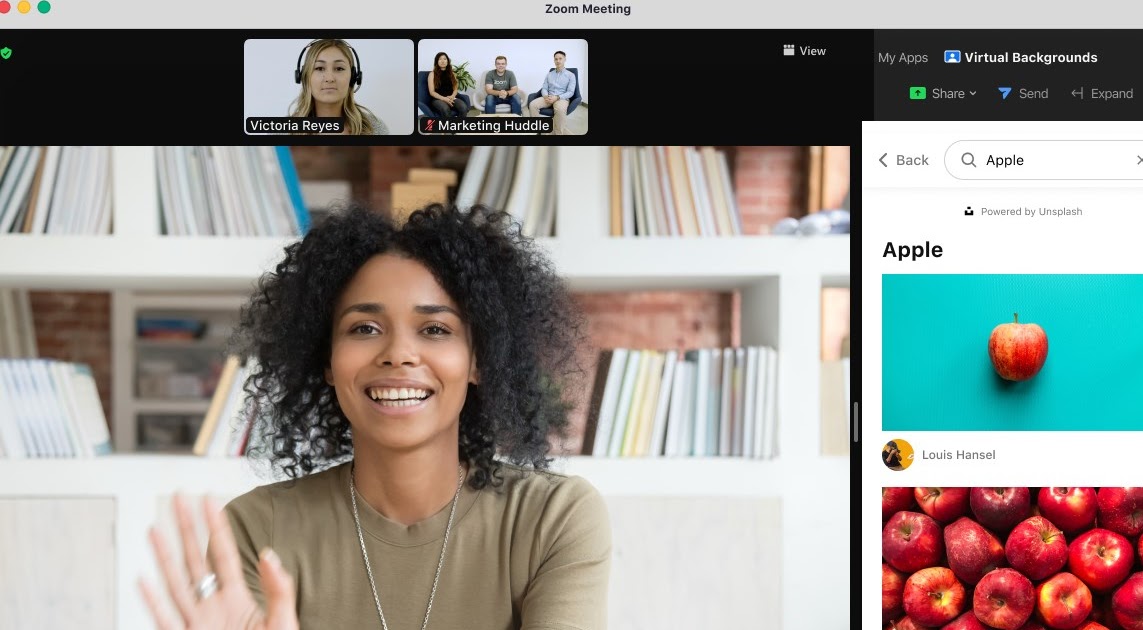The image size is (1143, 630).
Task: Go Back in Virtual Backgrounds panel
Action: pos(904,160)
